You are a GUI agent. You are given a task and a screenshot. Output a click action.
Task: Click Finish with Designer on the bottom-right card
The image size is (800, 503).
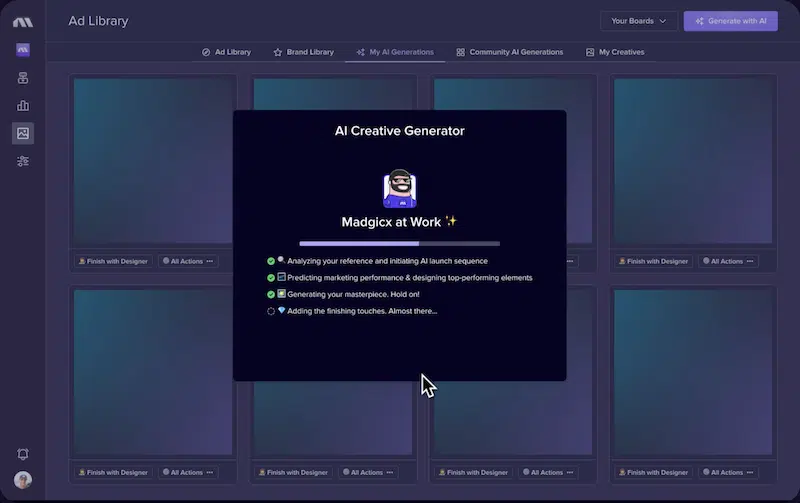click(x=654, y=472)
